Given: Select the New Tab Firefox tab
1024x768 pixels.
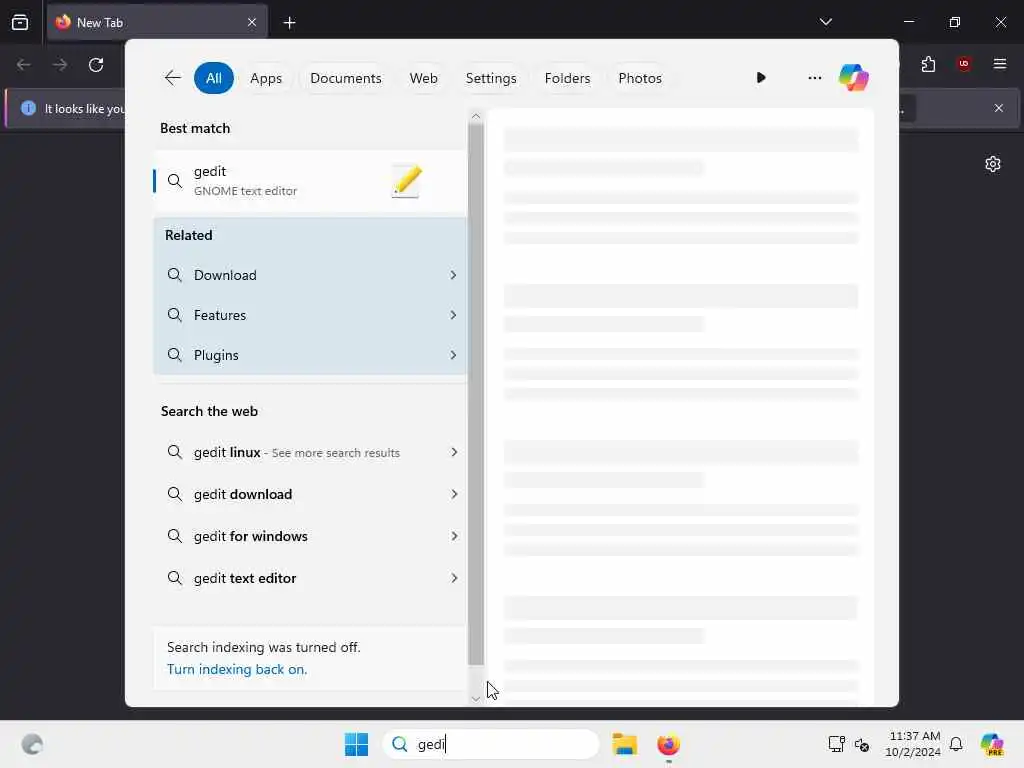Looking at the screenshot, I should point(157,22).
